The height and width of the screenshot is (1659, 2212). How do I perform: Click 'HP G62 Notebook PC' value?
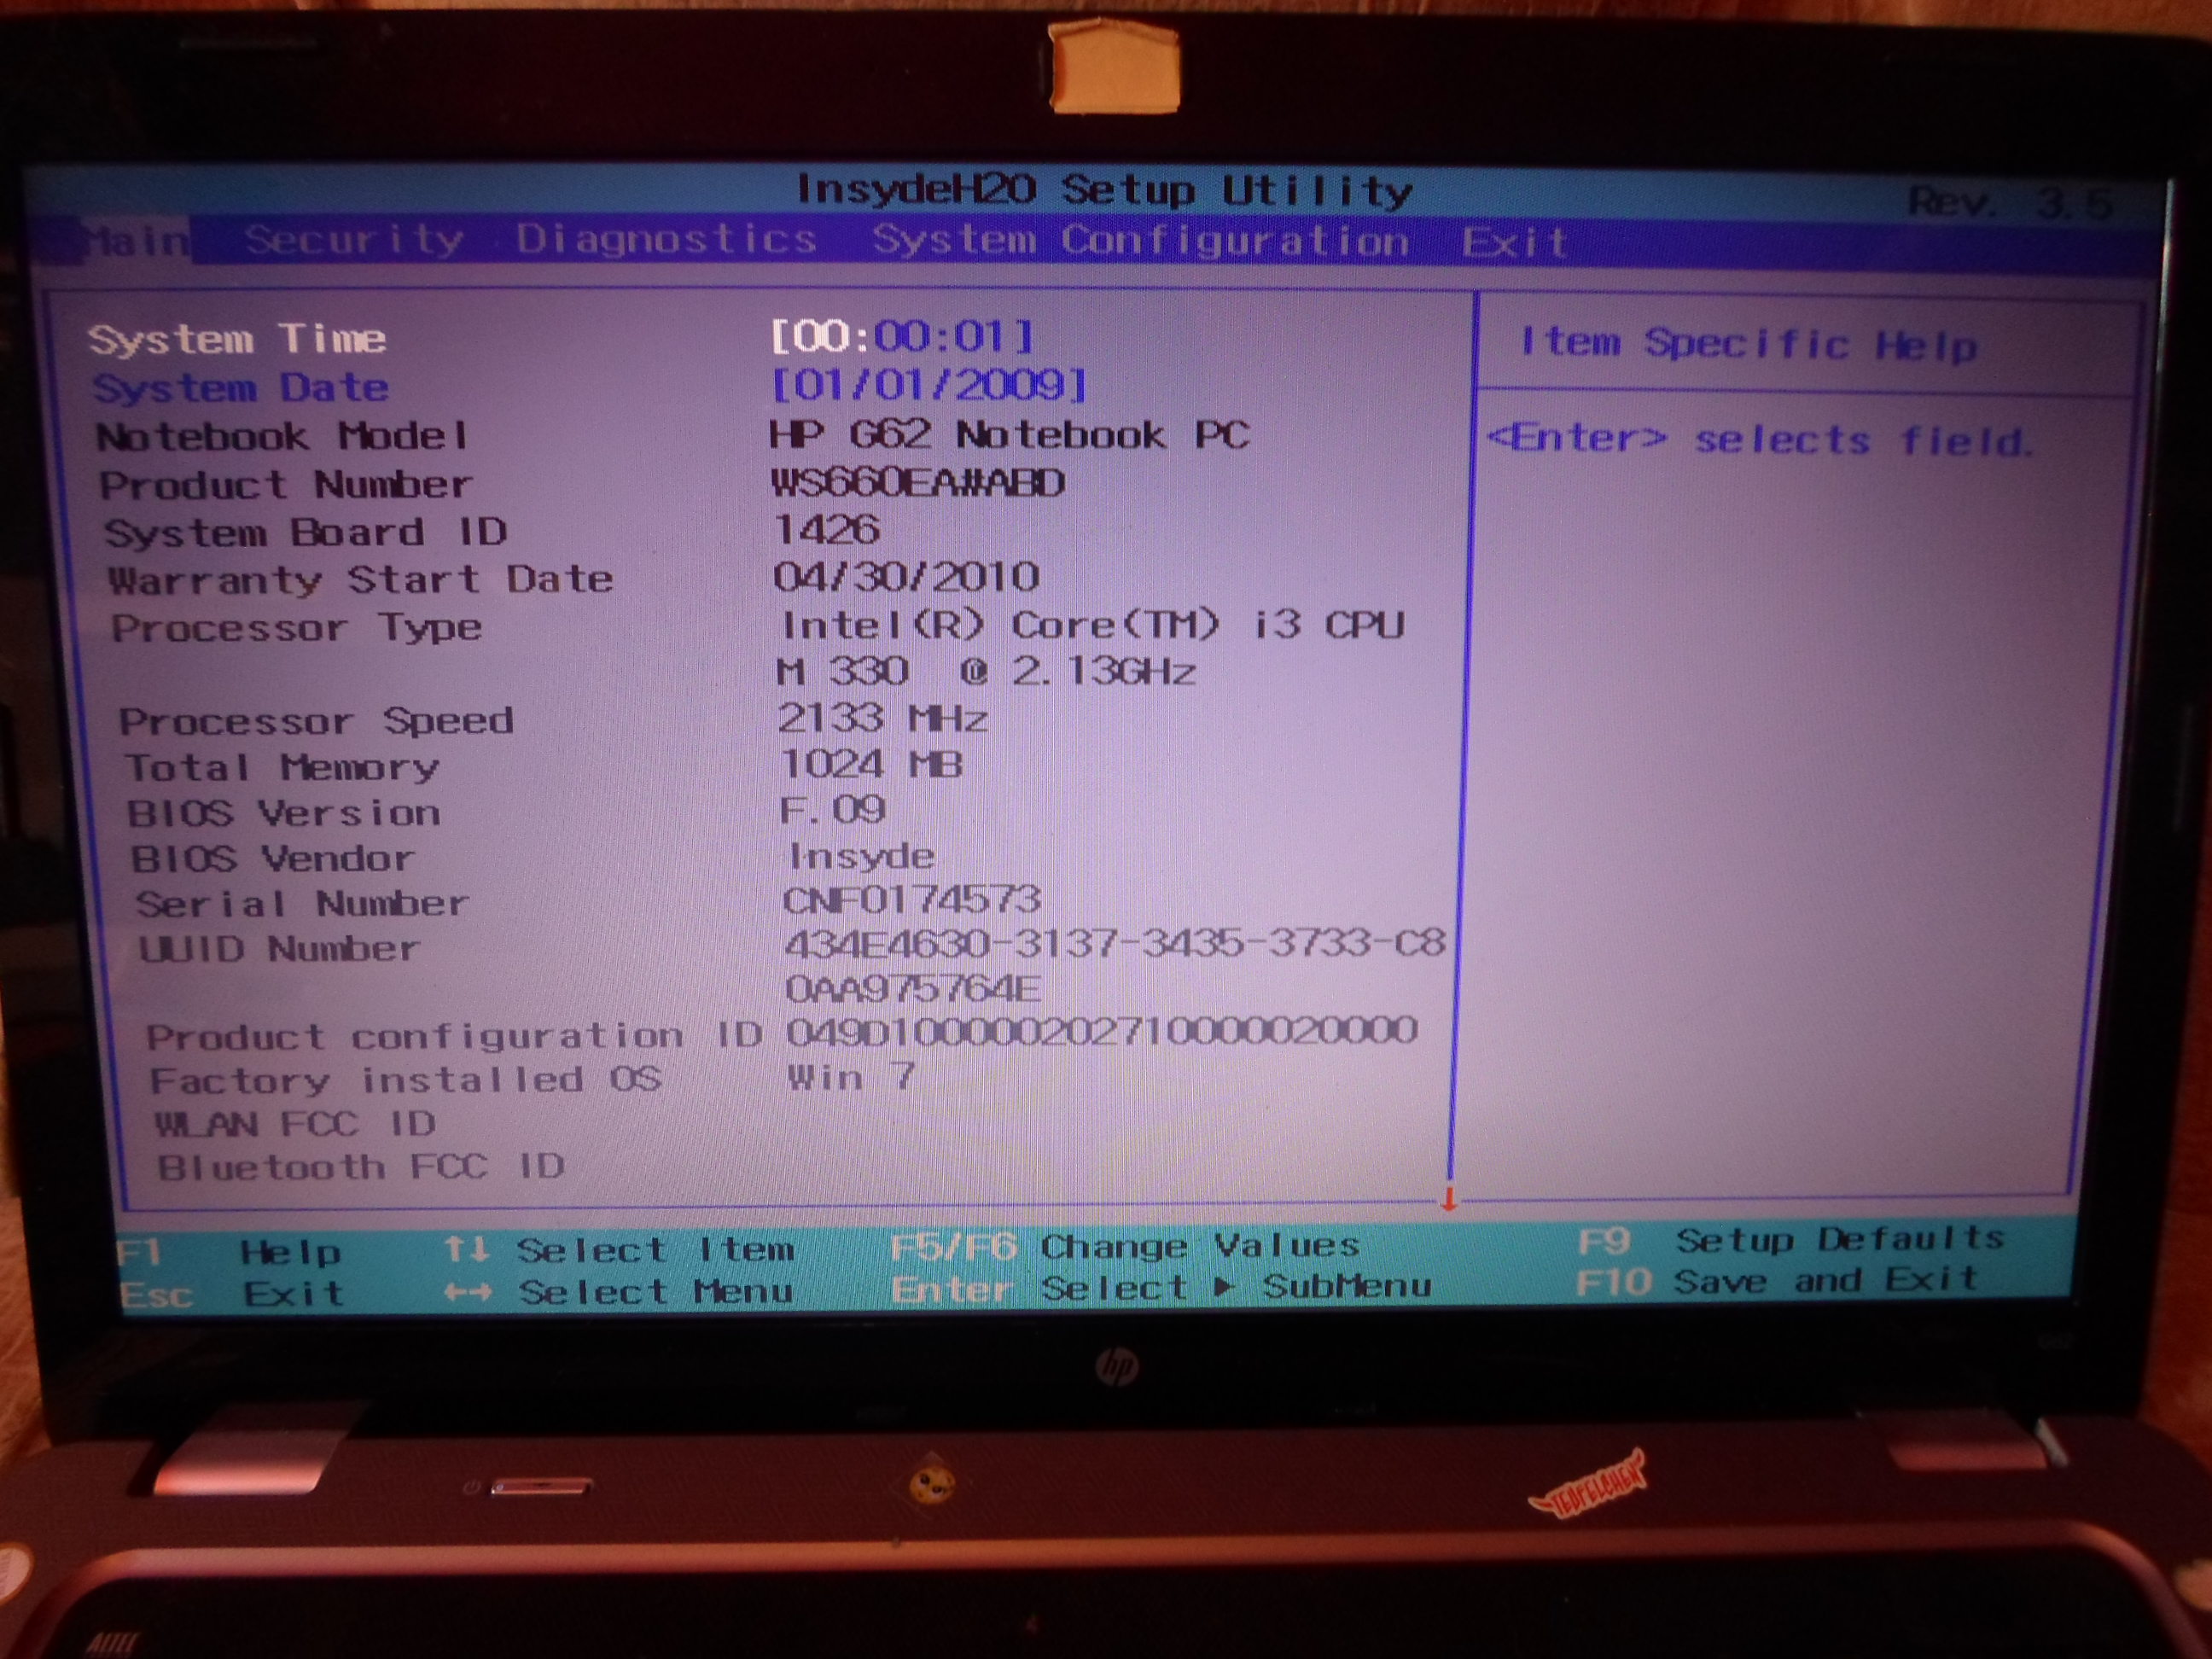1009,434
